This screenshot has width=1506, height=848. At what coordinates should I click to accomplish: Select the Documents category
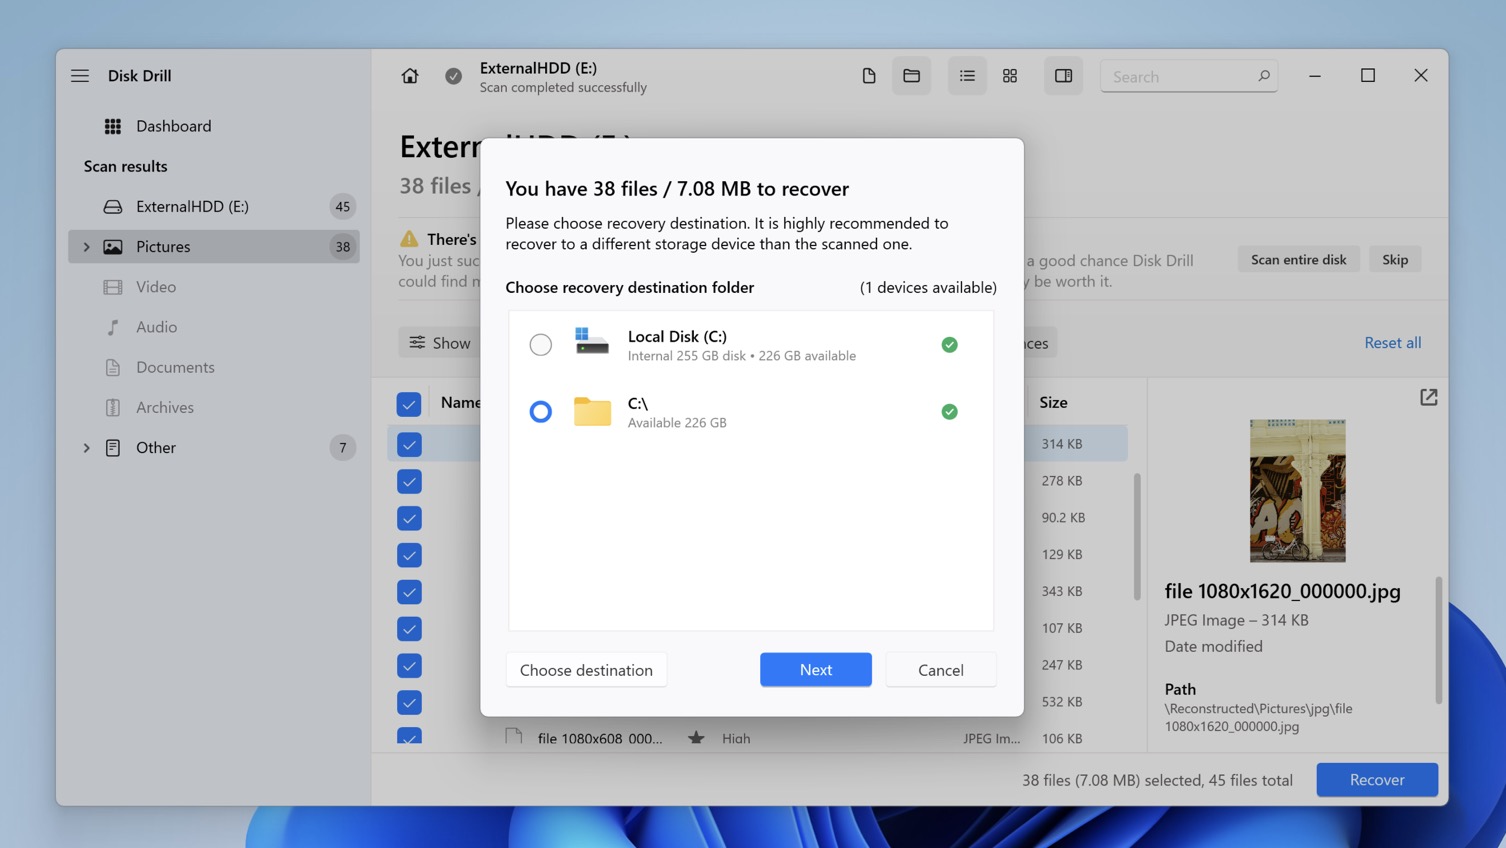(214, 367)
